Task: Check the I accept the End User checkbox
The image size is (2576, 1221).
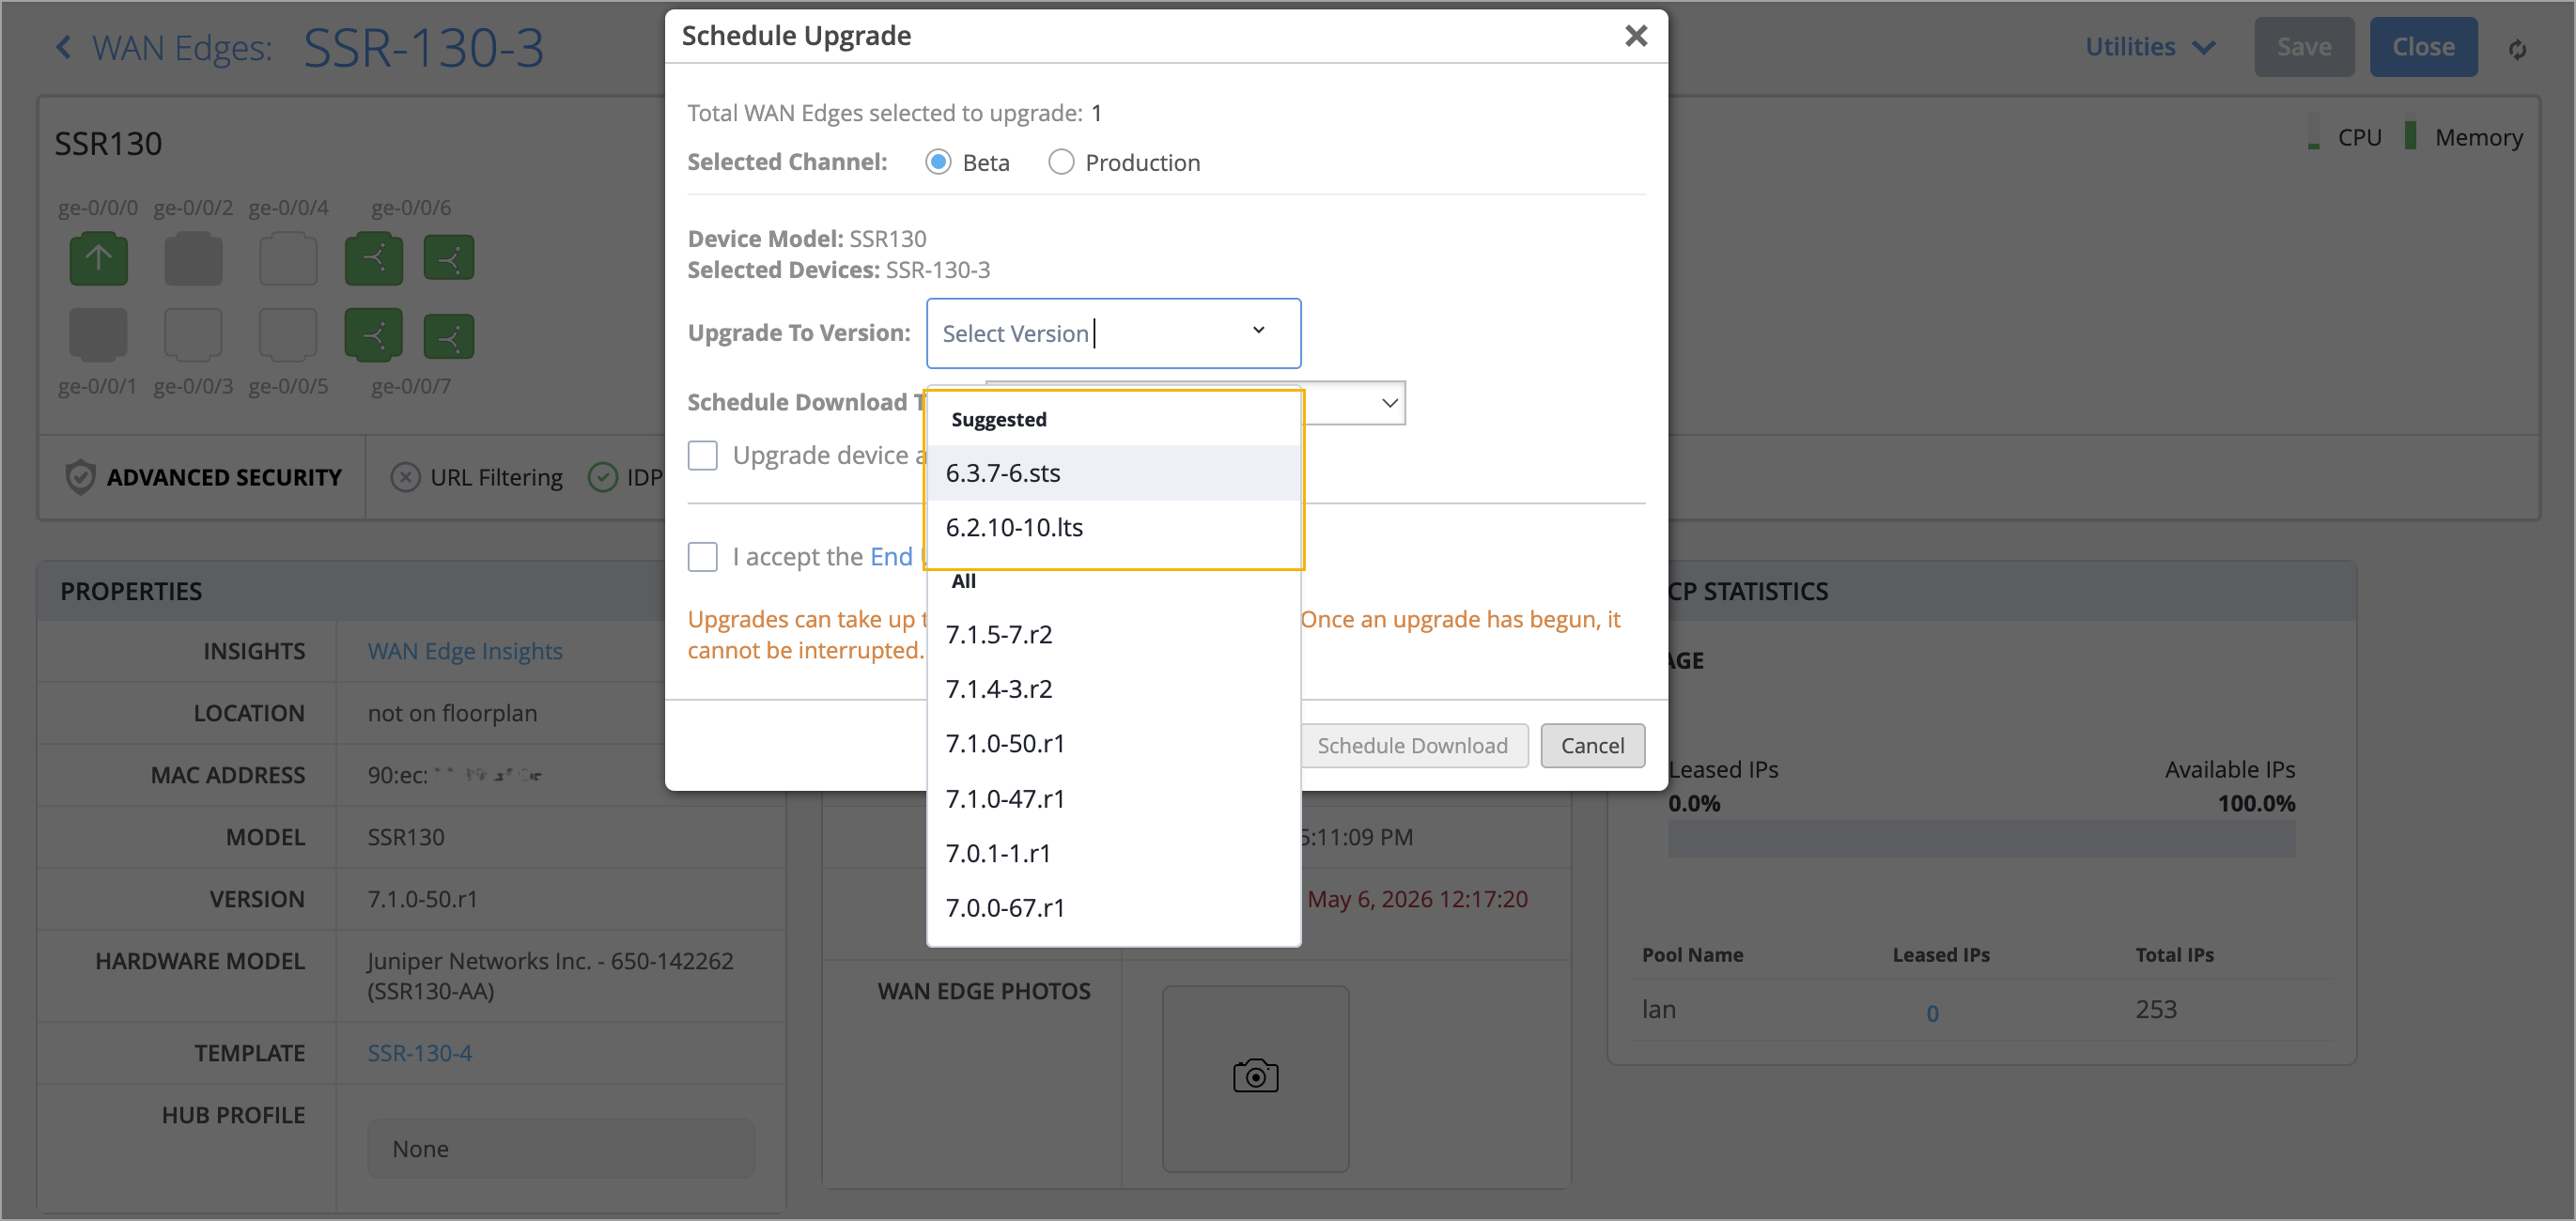Action: pyautogui.click(x=702, y=557)
